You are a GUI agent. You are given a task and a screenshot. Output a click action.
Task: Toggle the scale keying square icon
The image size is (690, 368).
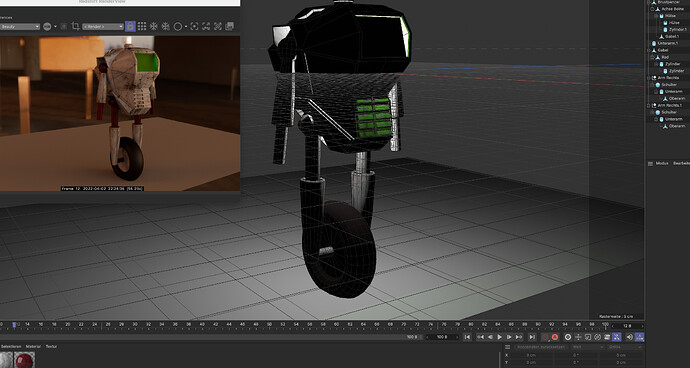[588, 337]
